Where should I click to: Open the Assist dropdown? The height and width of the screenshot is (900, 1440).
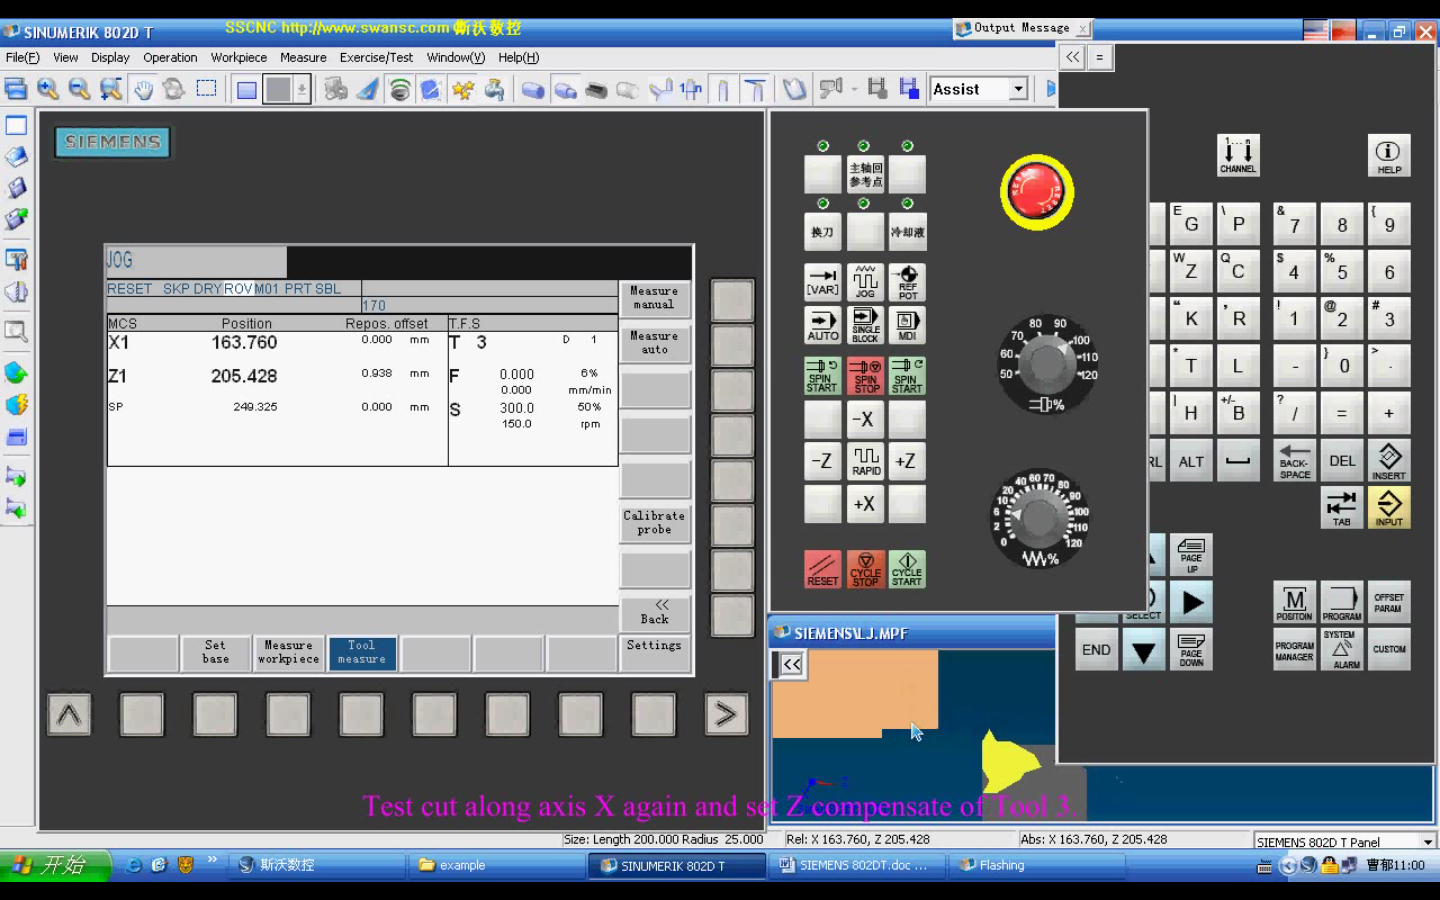(x=1018, y=89)
